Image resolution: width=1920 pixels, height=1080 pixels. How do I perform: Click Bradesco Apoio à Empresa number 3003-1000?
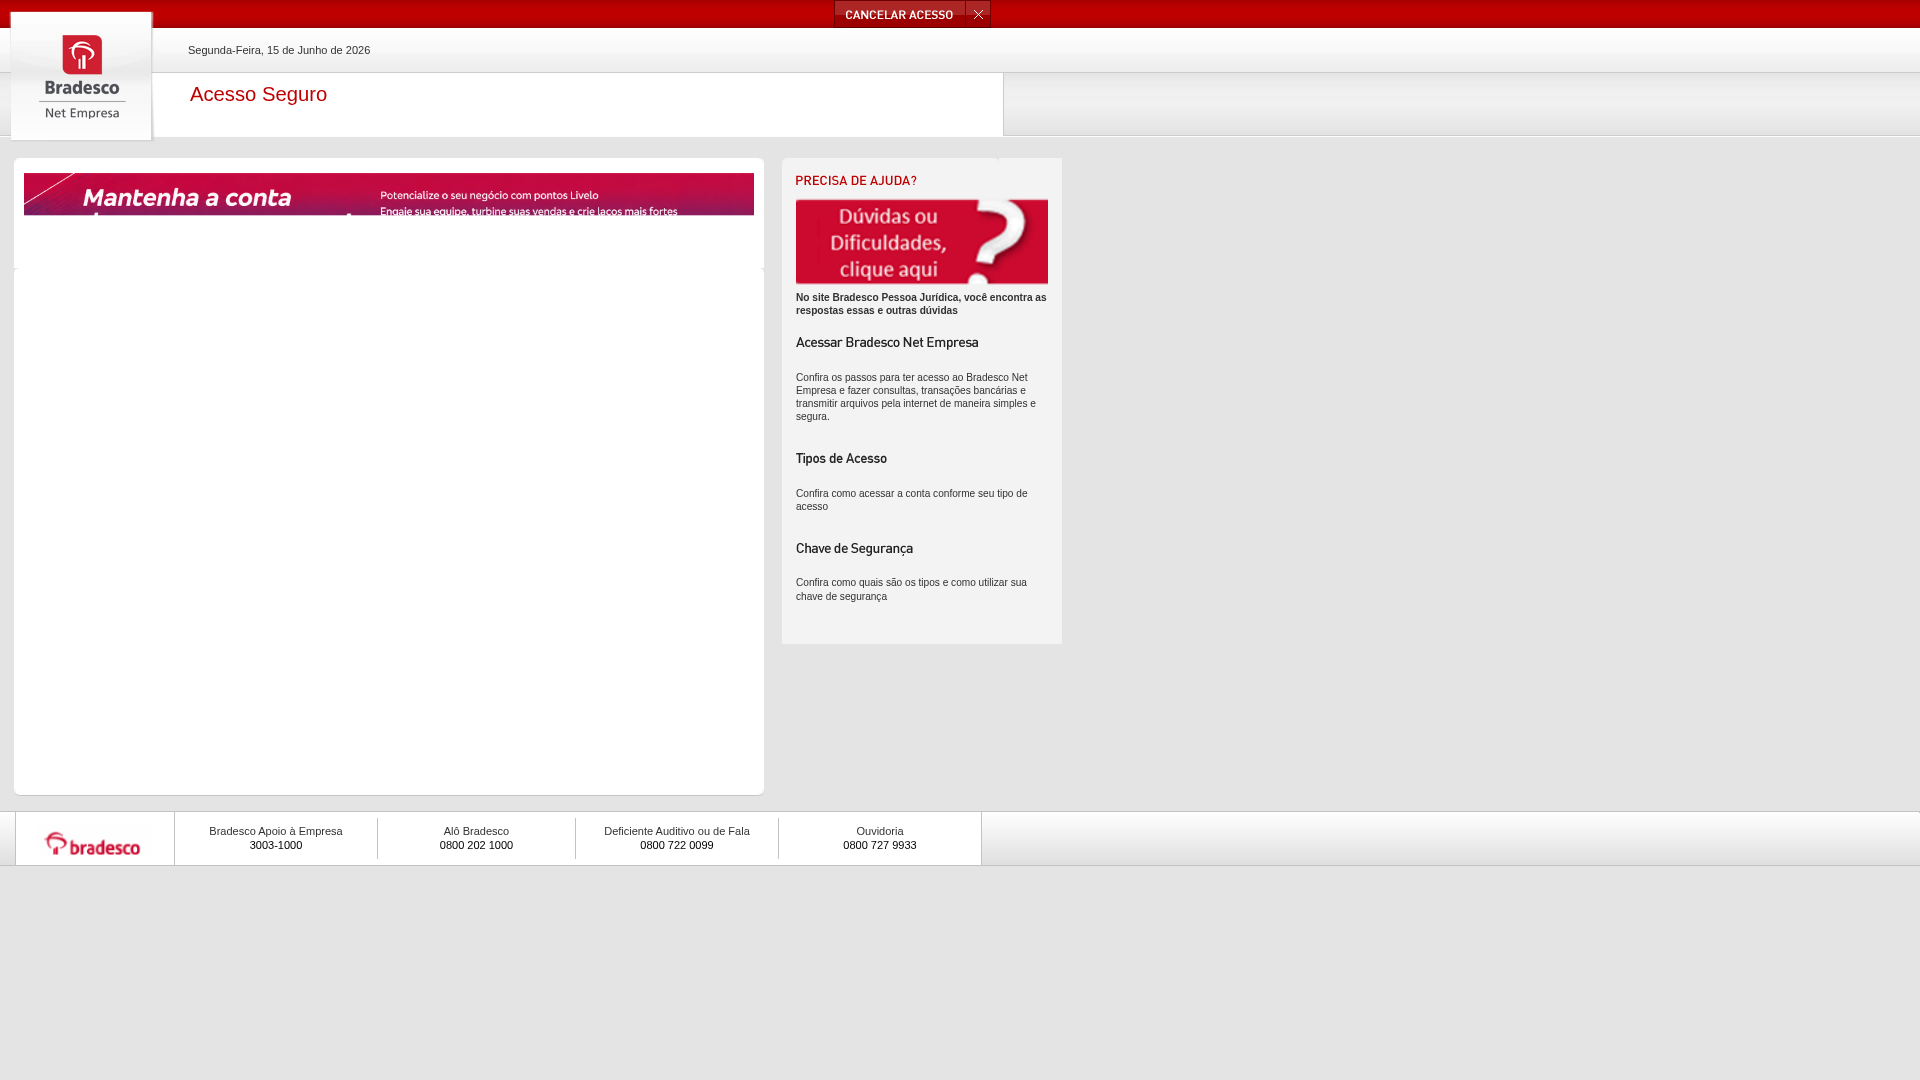click(x=276, y=845)
